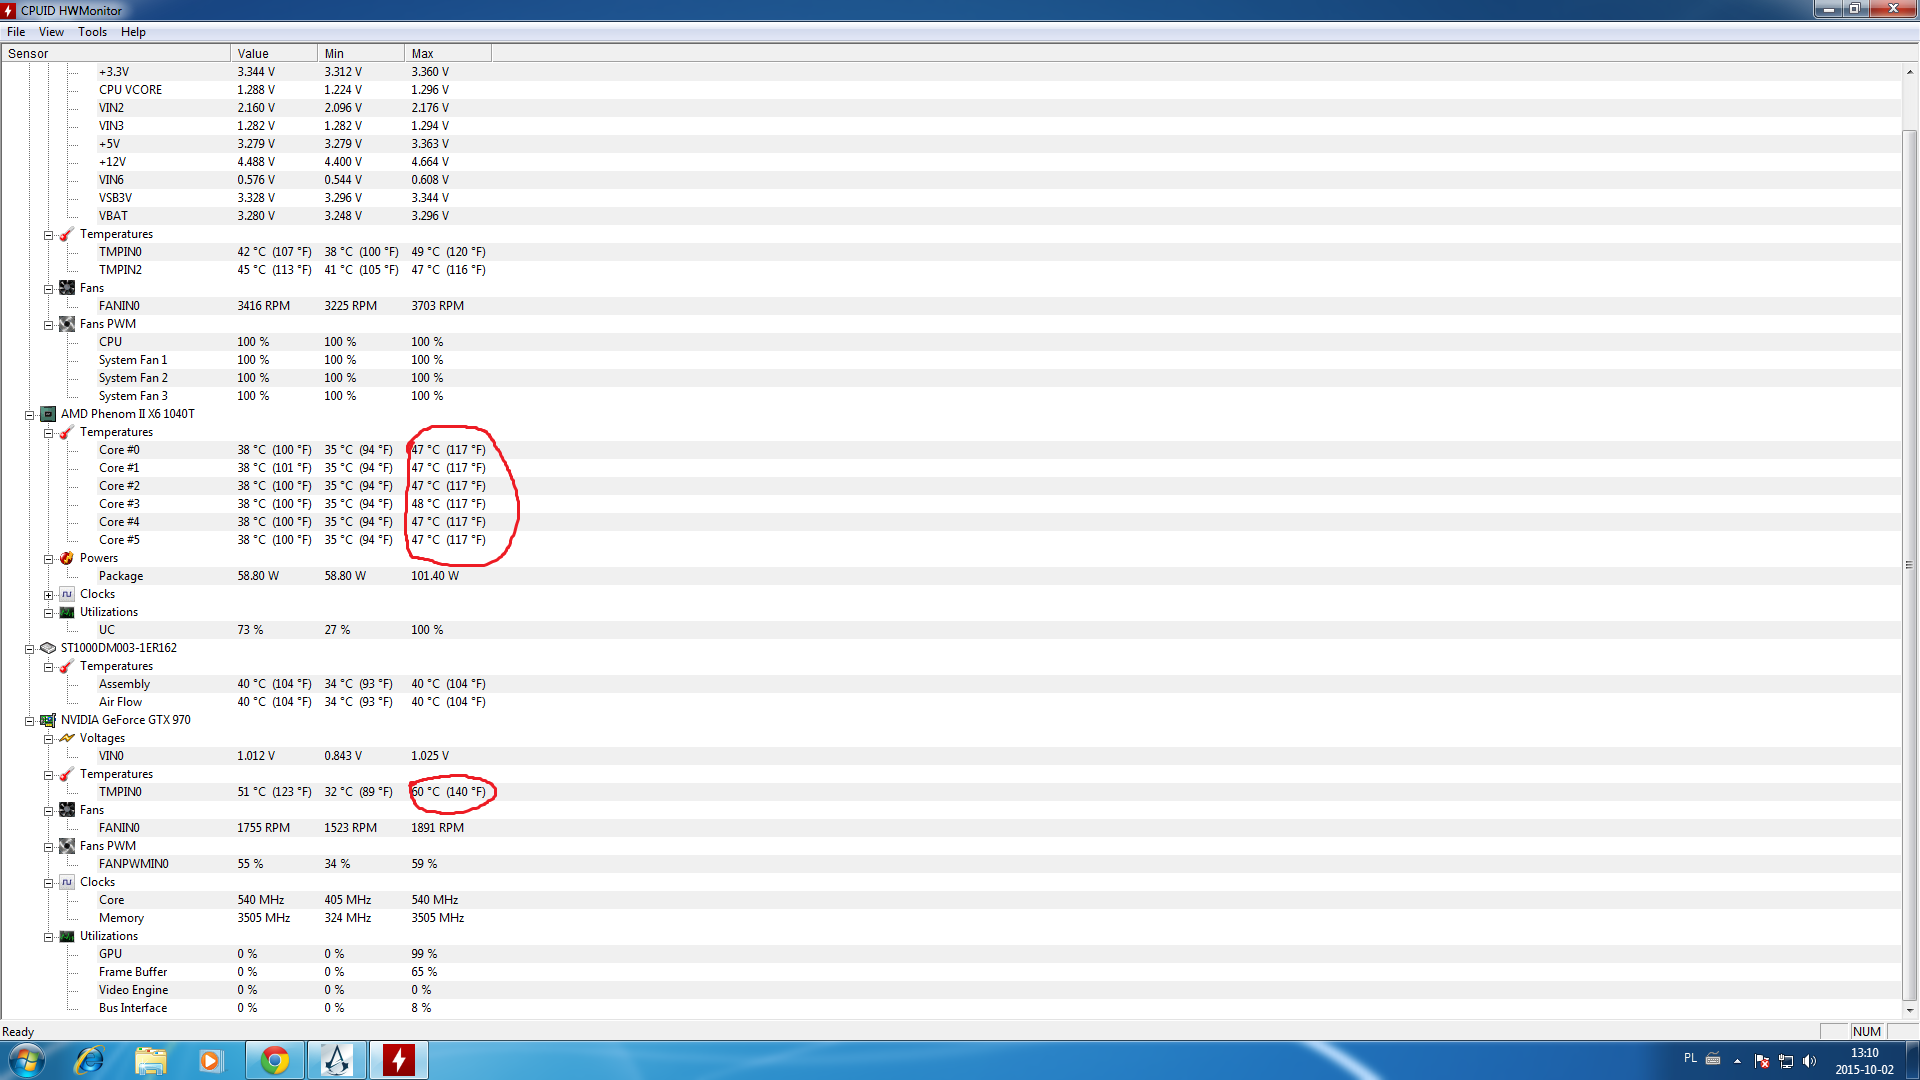1920x1080 pixels.
Task: Launch Internet Explorer from the taskbar
Action: click(89, 1060)
